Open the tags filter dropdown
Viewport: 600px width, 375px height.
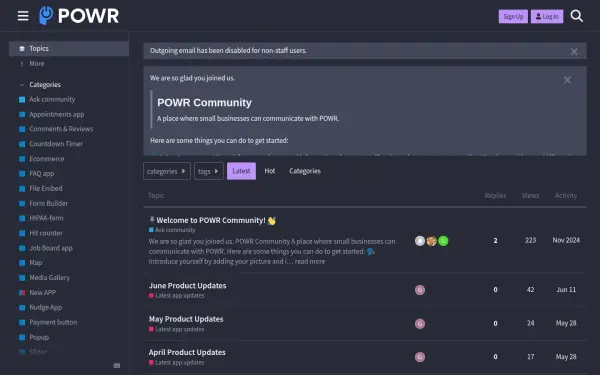pyautogui.click(x=209, y=171)
